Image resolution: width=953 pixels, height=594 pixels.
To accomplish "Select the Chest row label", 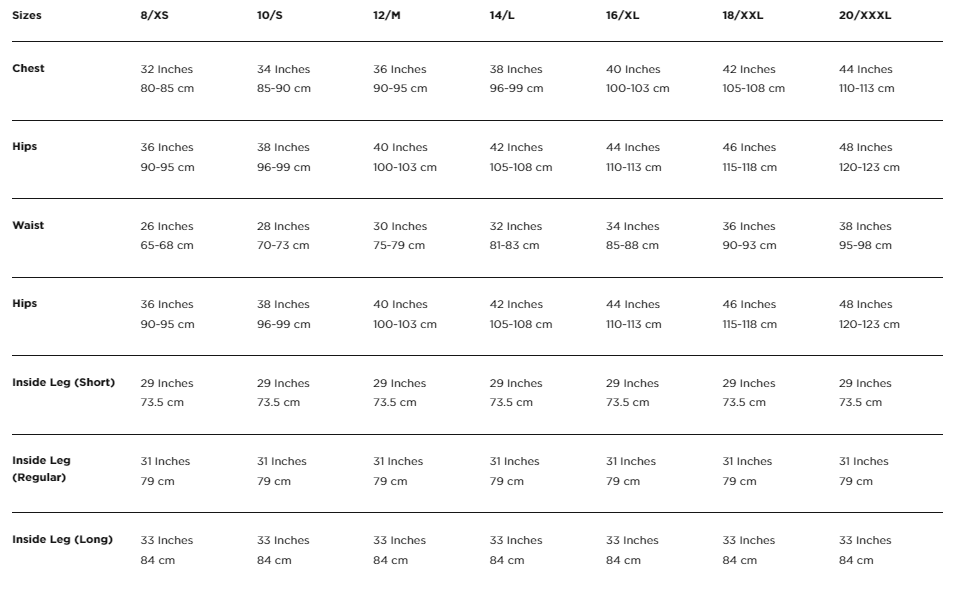I will (28, 68).
